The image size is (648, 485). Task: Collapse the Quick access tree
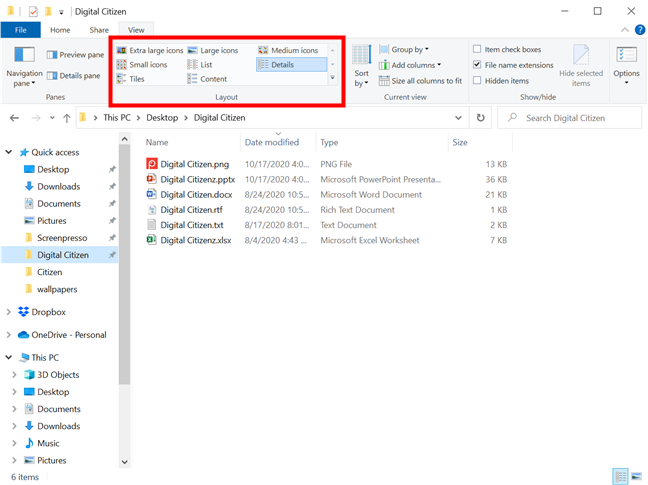pyautogui.click(x=8, y=152)
